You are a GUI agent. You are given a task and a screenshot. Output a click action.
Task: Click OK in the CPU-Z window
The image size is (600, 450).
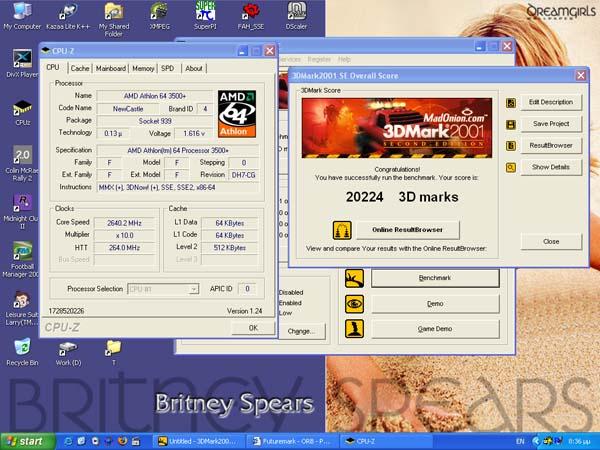click(253, 328)
